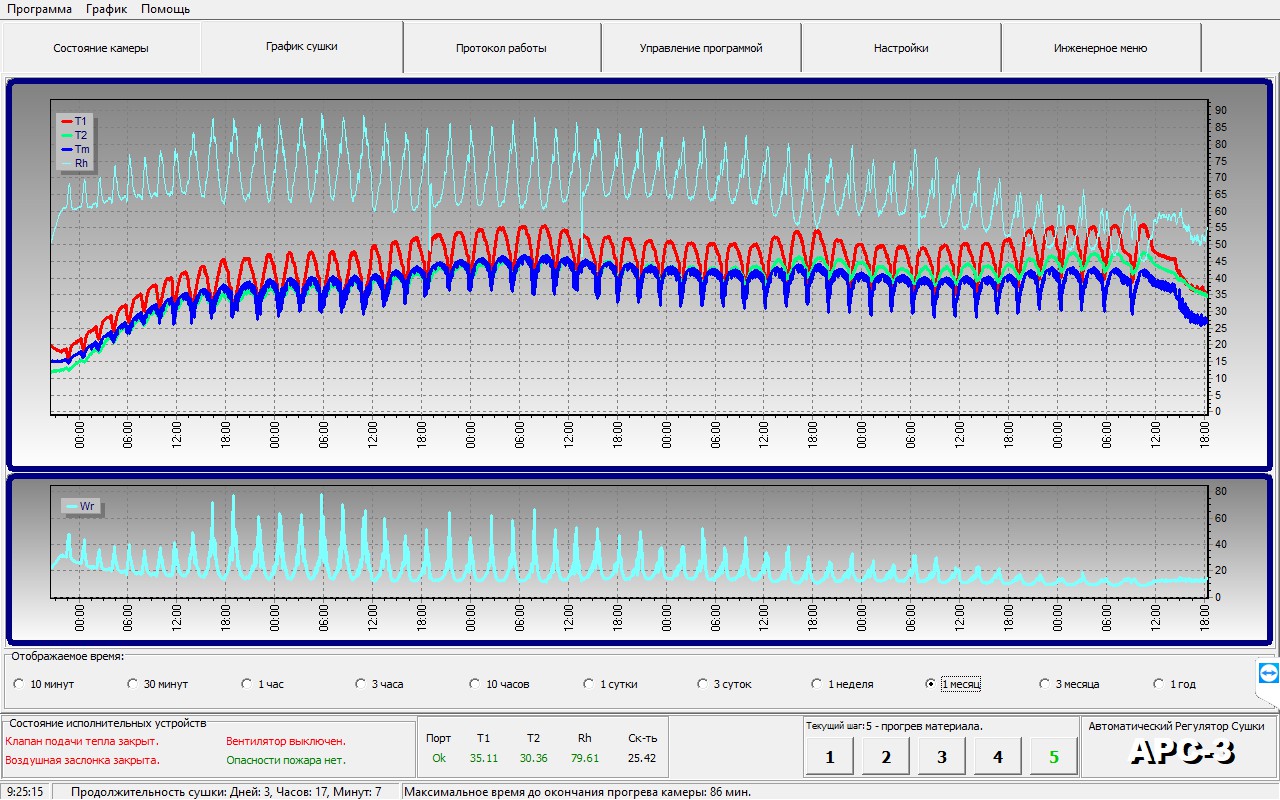Click the red T1 legend marker
Viewport: 1280px width, 800px height.
pos(67,121)
